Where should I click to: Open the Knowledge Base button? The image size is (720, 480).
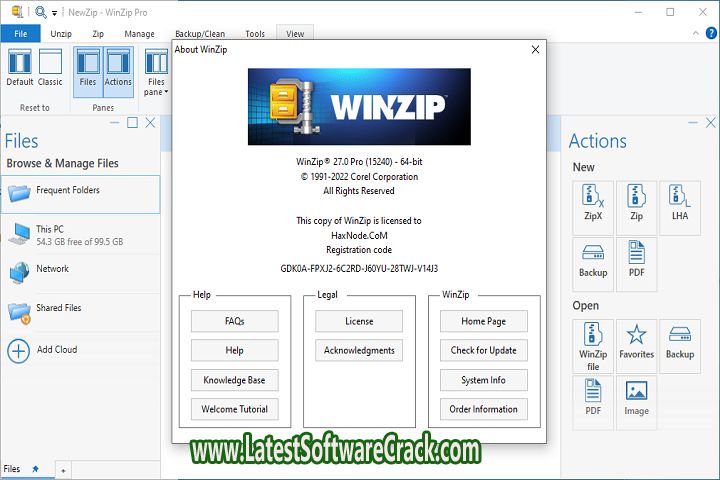[x=234, y=380]
